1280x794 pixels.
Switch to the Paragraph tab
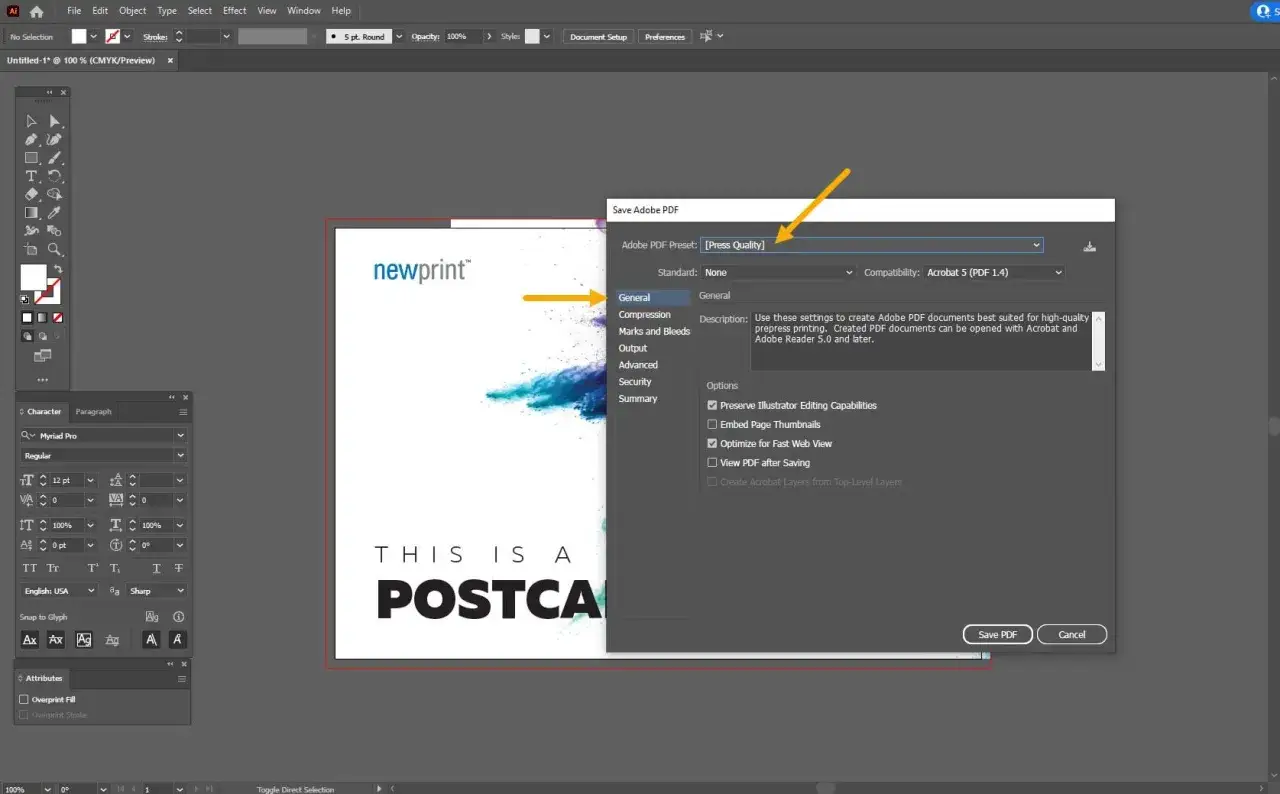coord(93,412)
